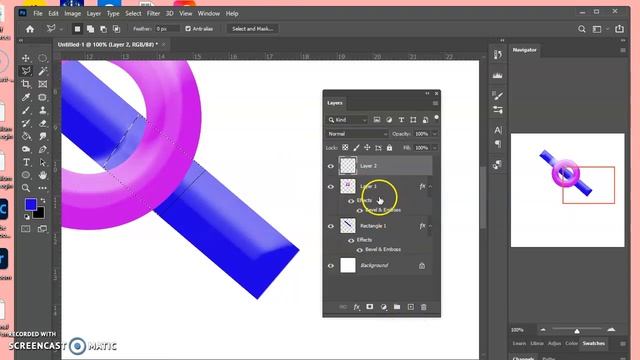Hide the Background layer eye icon

331,266
